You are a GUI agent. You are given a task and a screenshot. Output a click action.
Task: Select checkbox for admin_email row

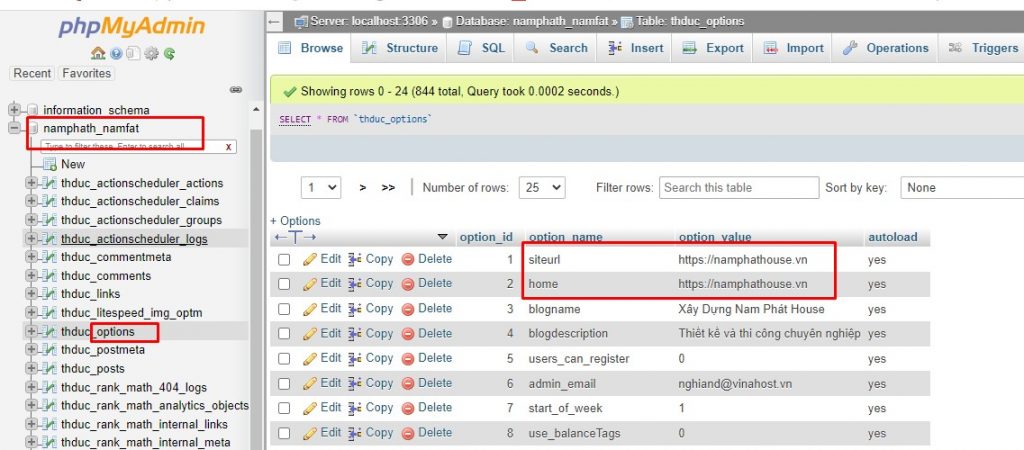point(284,383)
